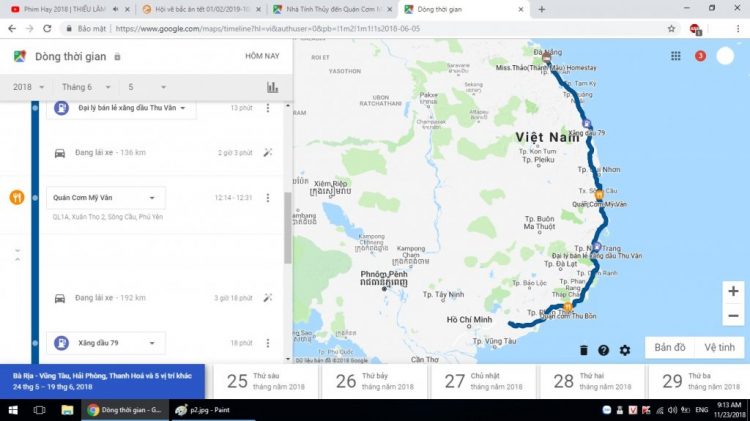Open Task View on the taskbar
Screen dimensions: 750x421
[x=39, y=410]
